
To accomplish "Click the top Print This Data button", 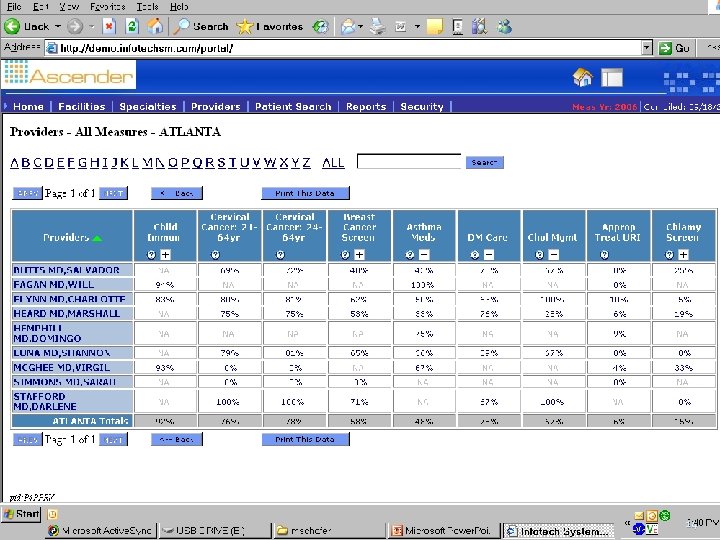I will tap(305, 193).
